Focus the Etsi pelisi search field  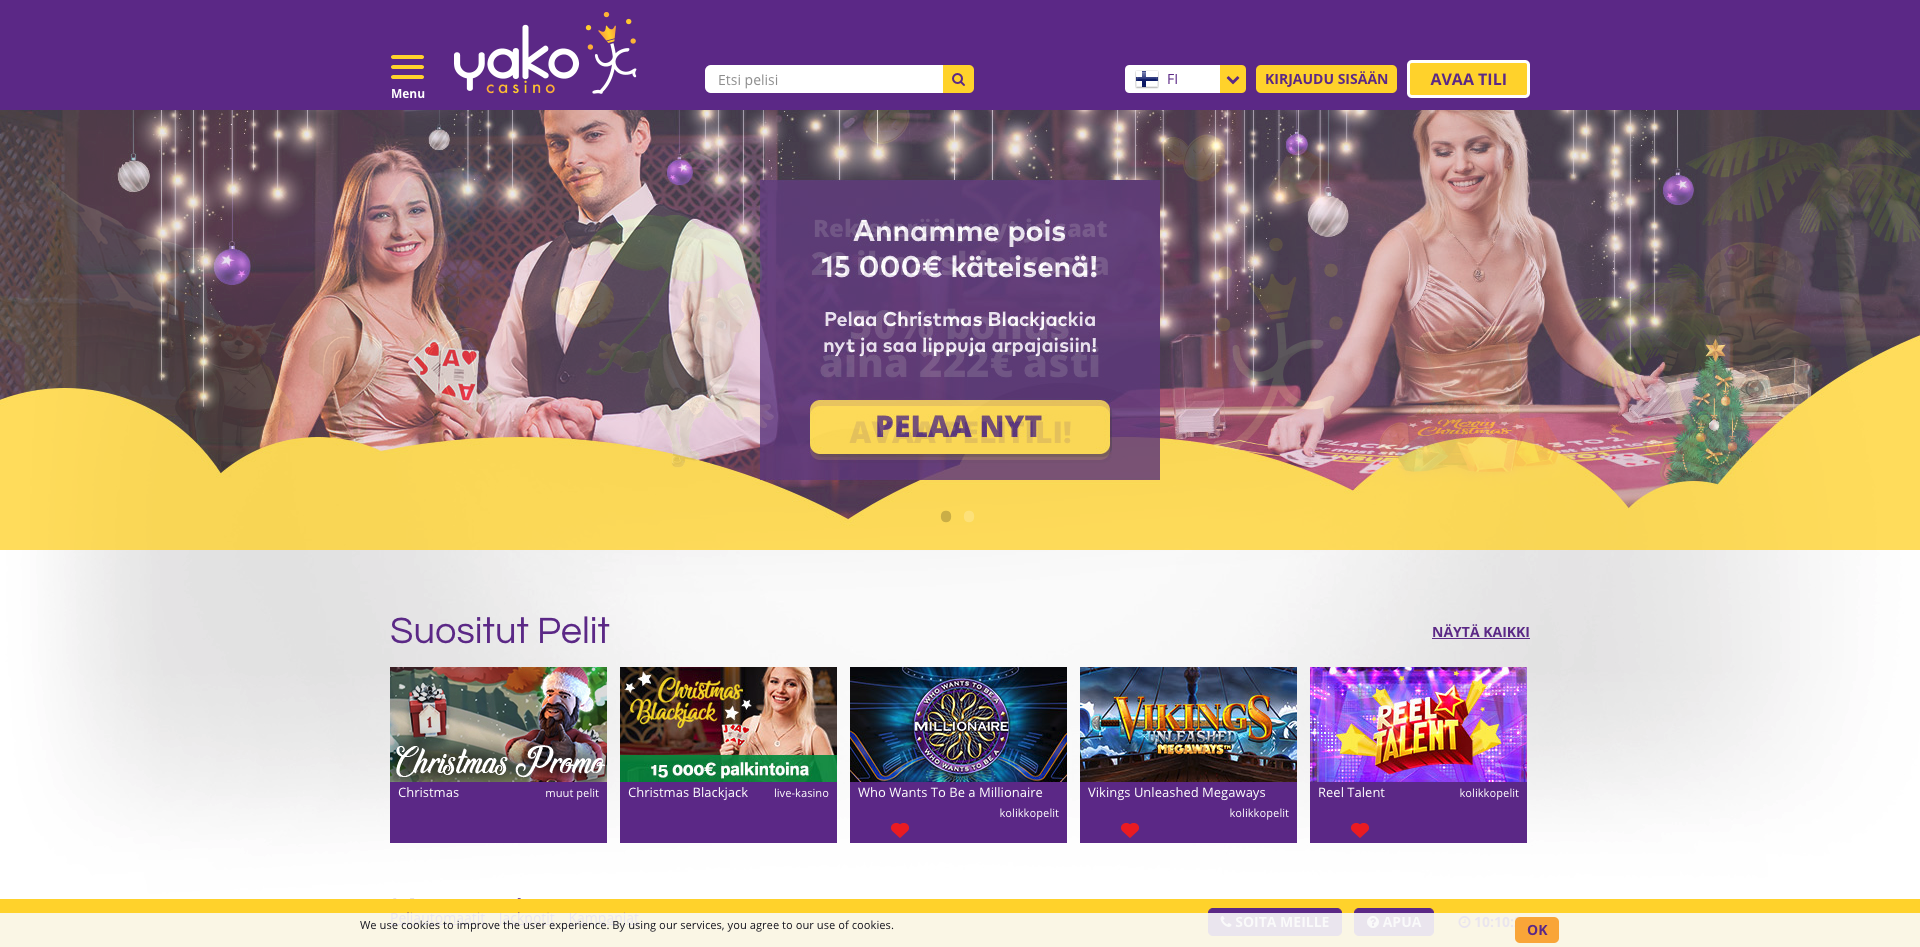[x=824, y=79]
